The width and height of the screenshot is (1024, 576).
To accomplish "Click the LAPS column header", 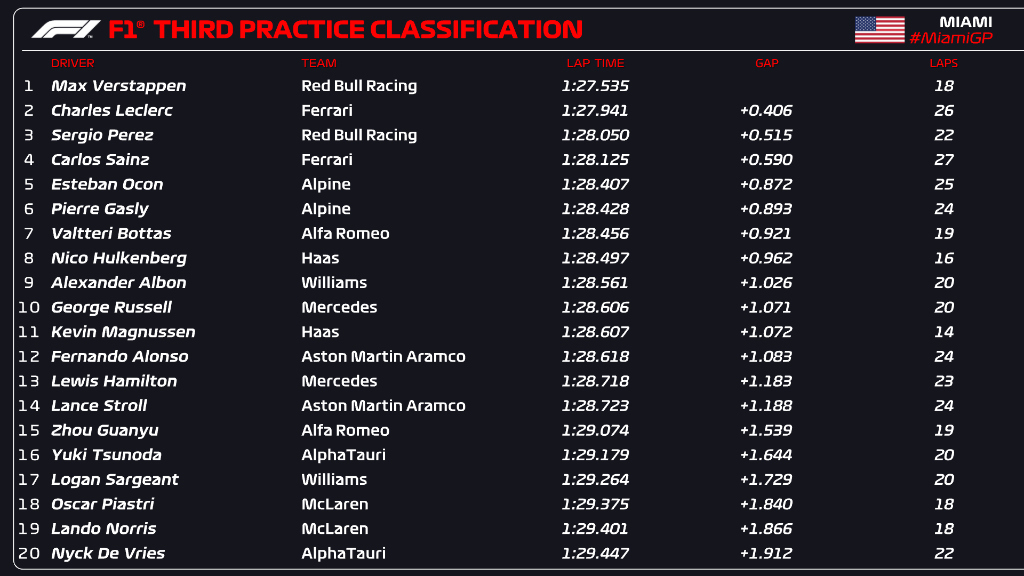I will pos(943,63).
